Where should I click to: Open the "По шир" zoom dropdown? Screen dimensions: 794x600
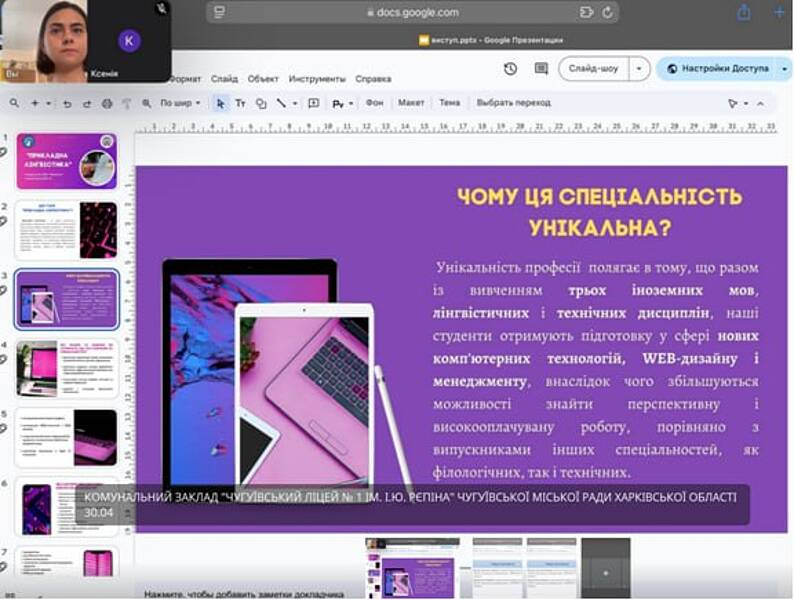(180, 103)
